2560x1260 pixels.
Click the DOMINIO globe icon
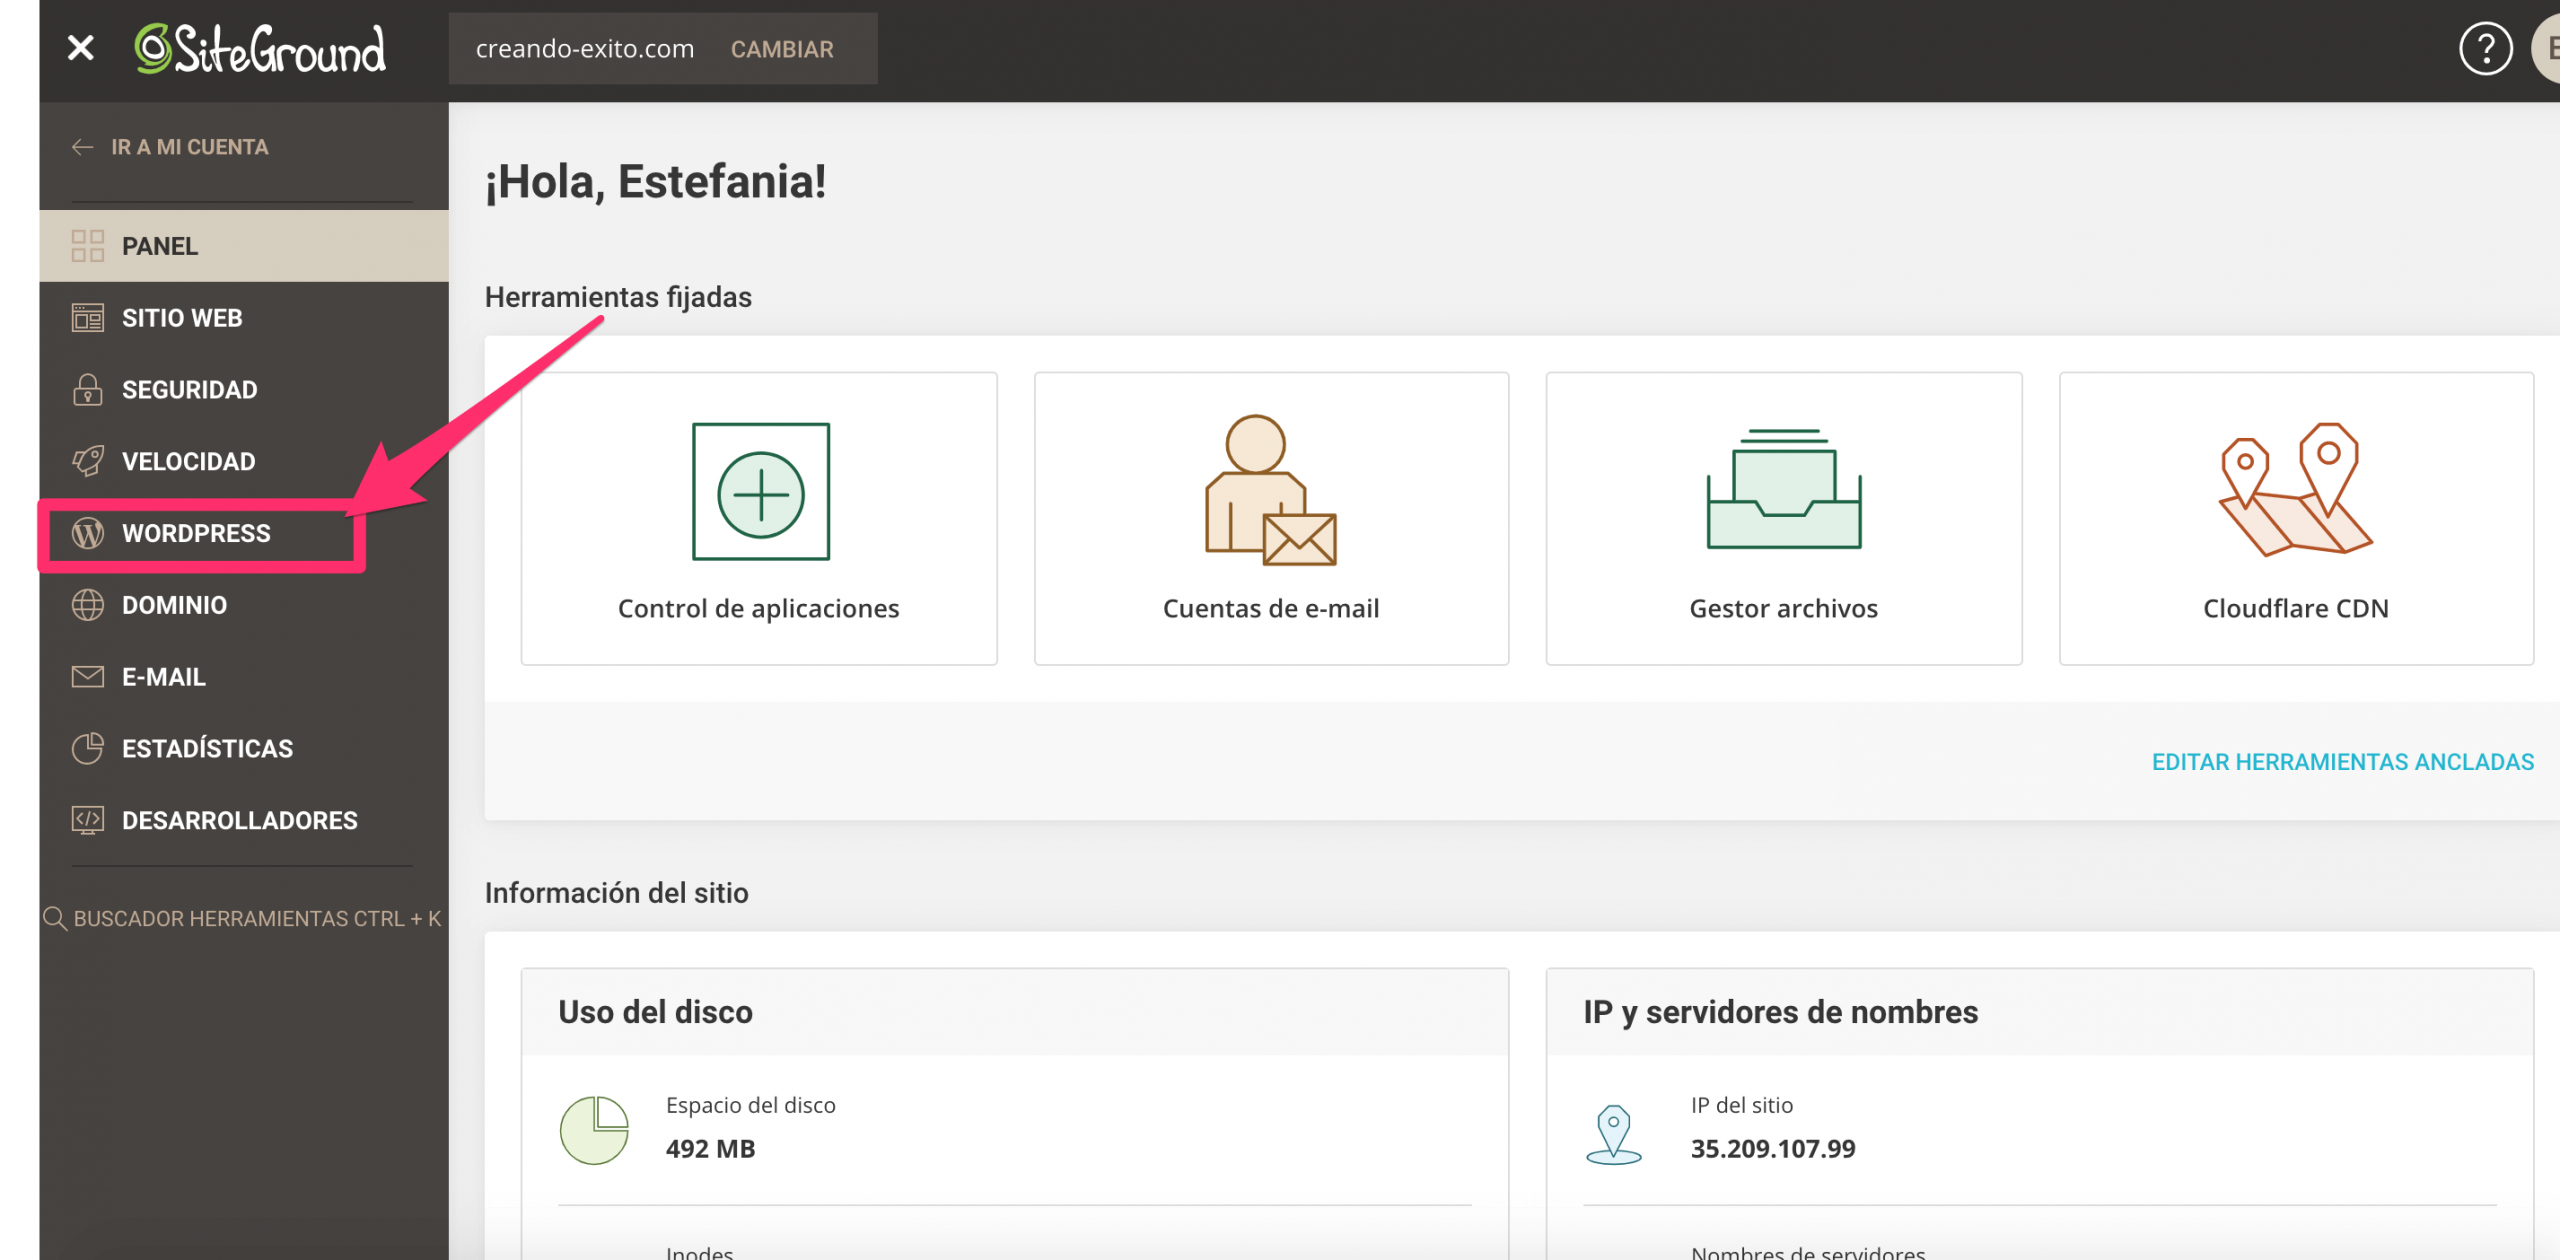click(x=88, y=605)
